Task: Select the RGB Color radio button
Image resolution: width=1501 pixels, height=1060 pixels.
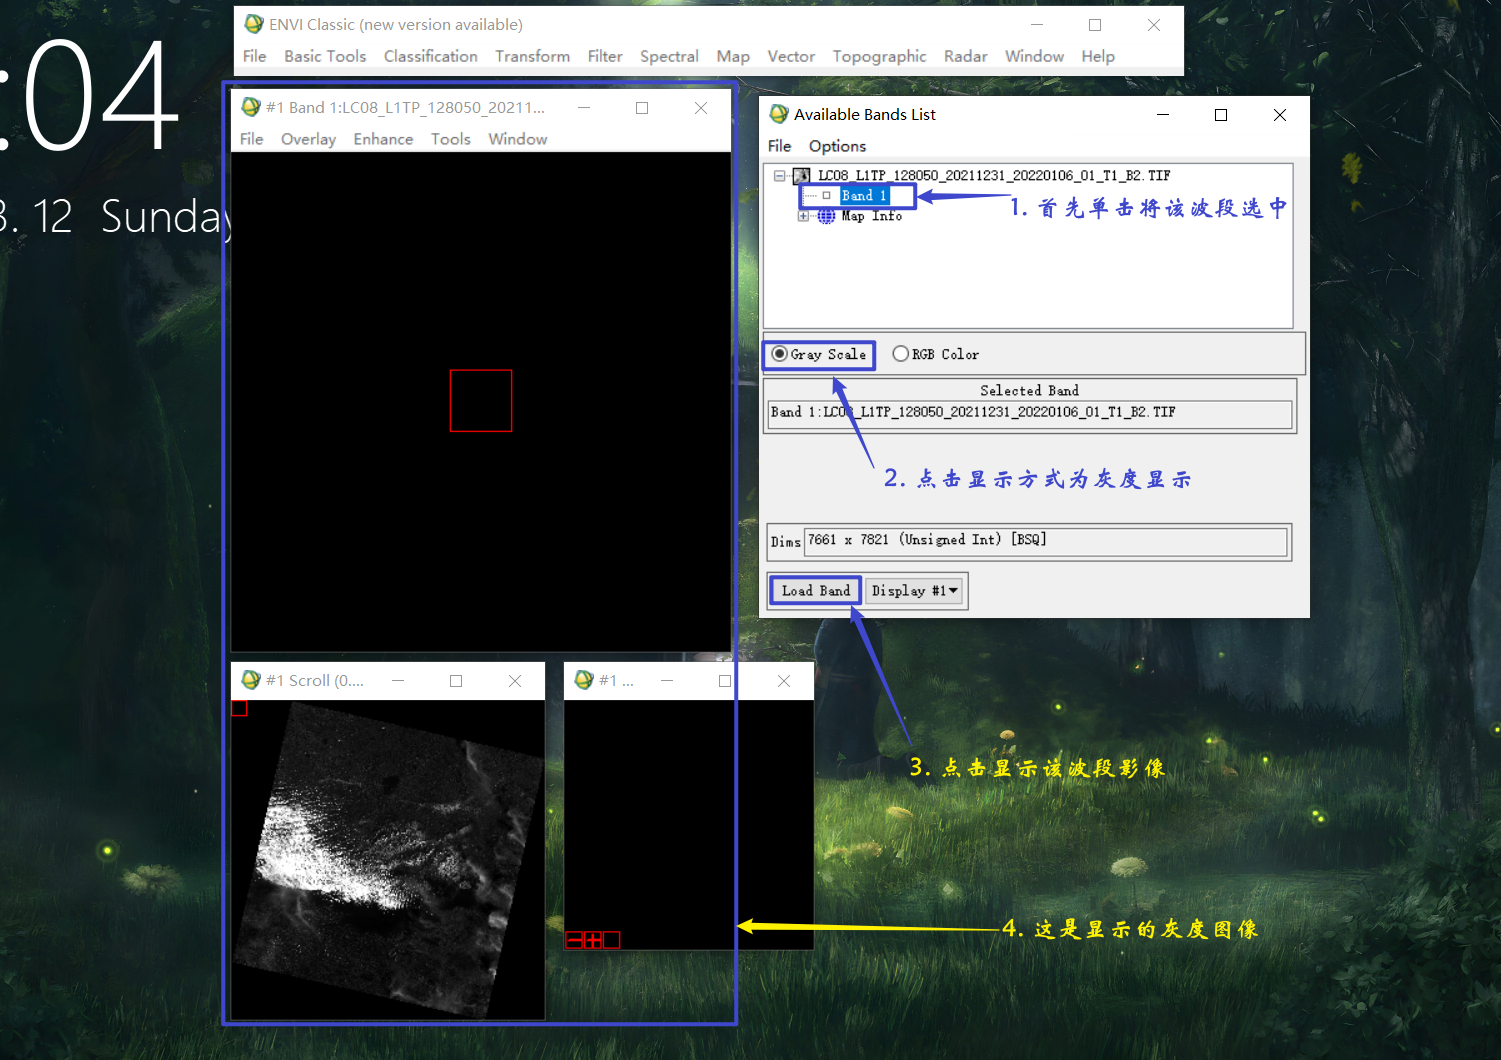Action: [x=901, y=354]
